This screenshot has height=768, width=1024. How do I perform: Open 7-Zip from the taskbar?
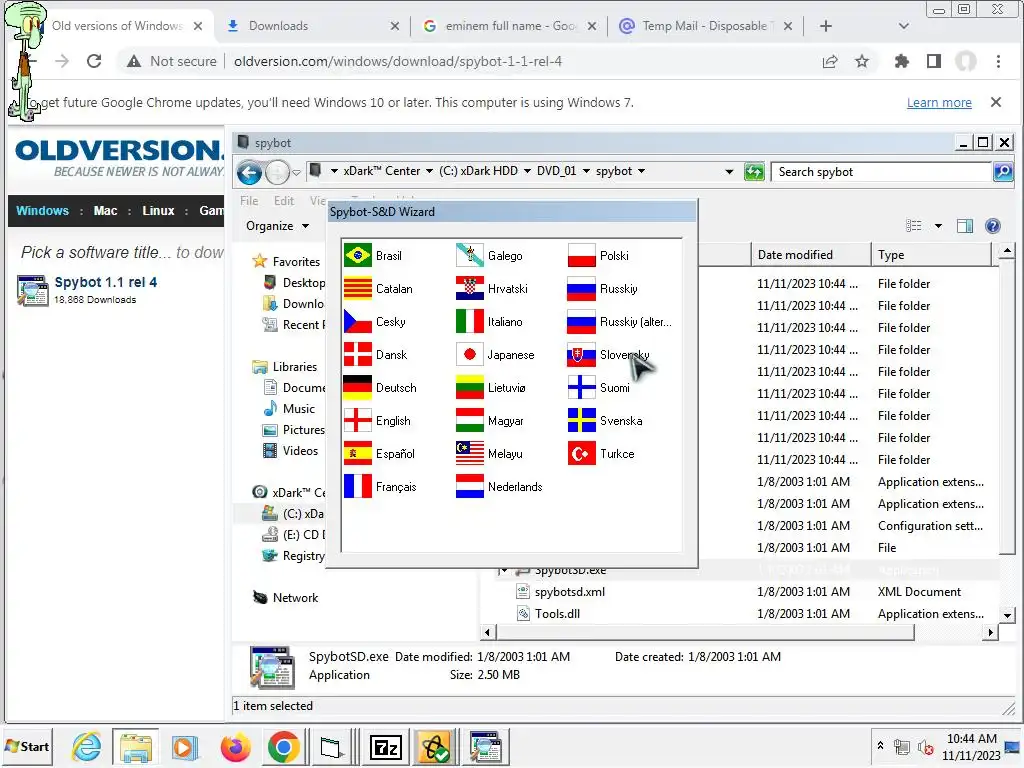pyautogui.click(x=385, y=747)
